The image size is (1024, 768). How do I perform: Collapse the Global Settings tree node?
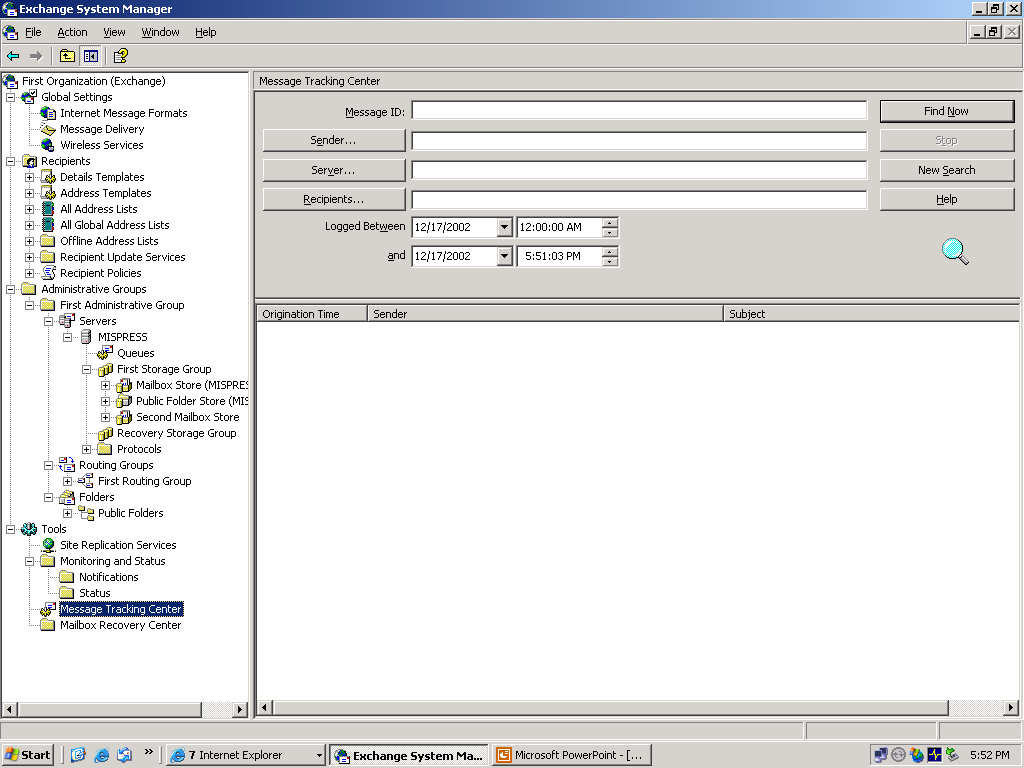click(x=10, y=97)
